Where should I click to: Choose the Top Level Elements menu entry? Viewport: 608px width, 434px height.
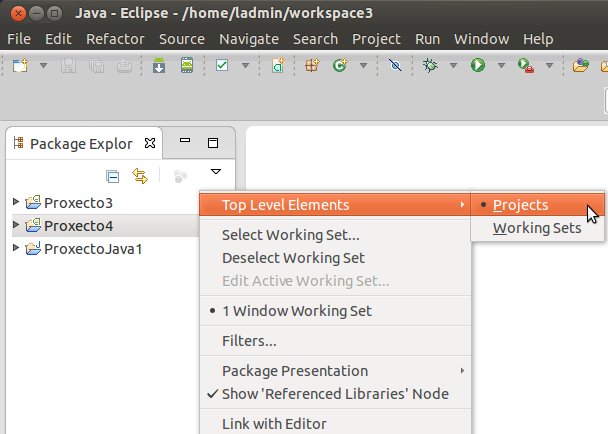(335, 204)
